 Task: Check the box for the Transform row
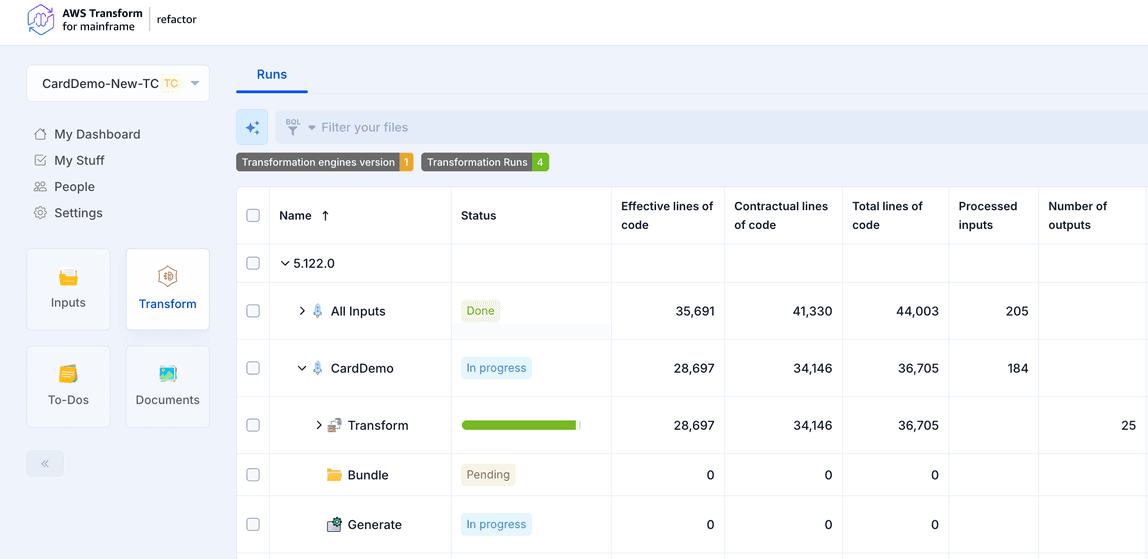coord(253,425)
